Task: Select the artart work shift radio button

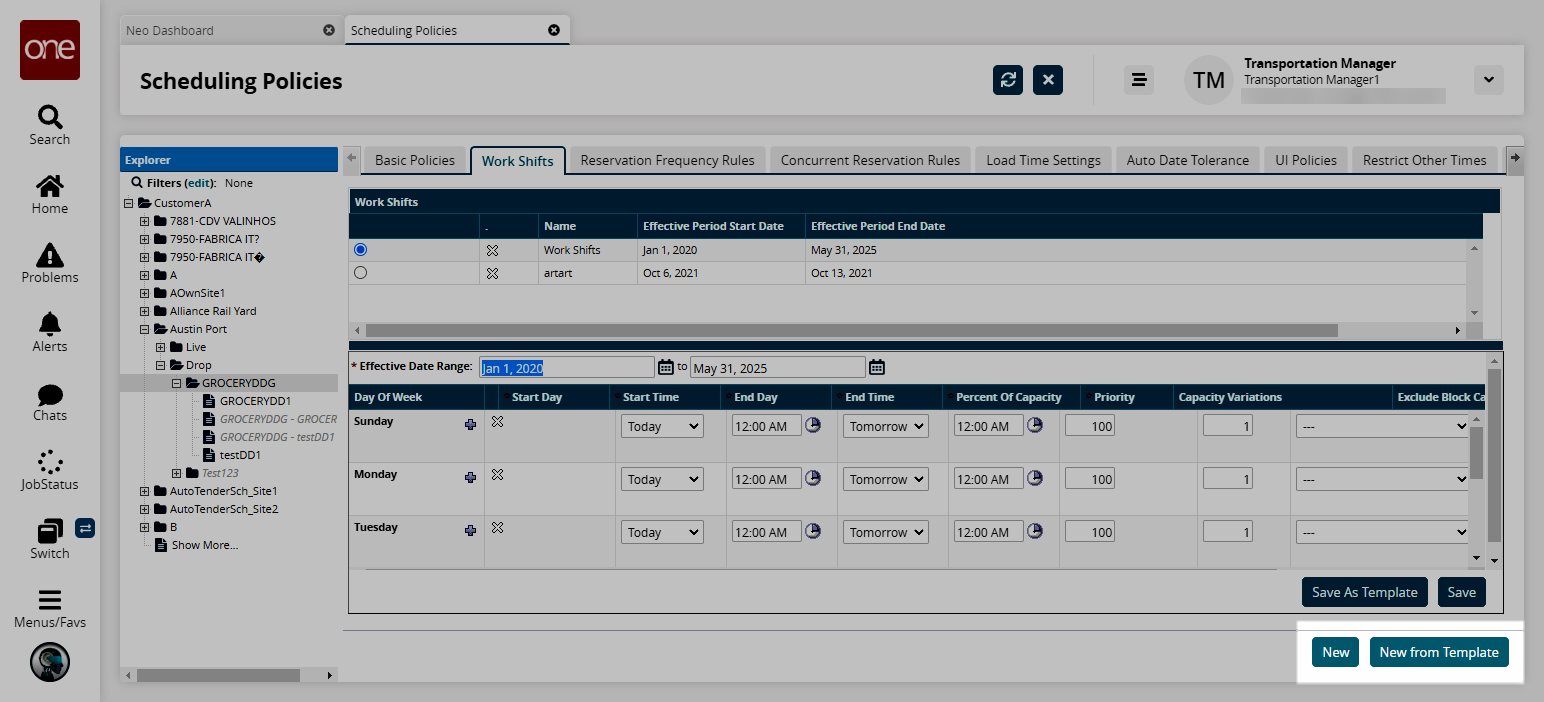Action: 361,272
